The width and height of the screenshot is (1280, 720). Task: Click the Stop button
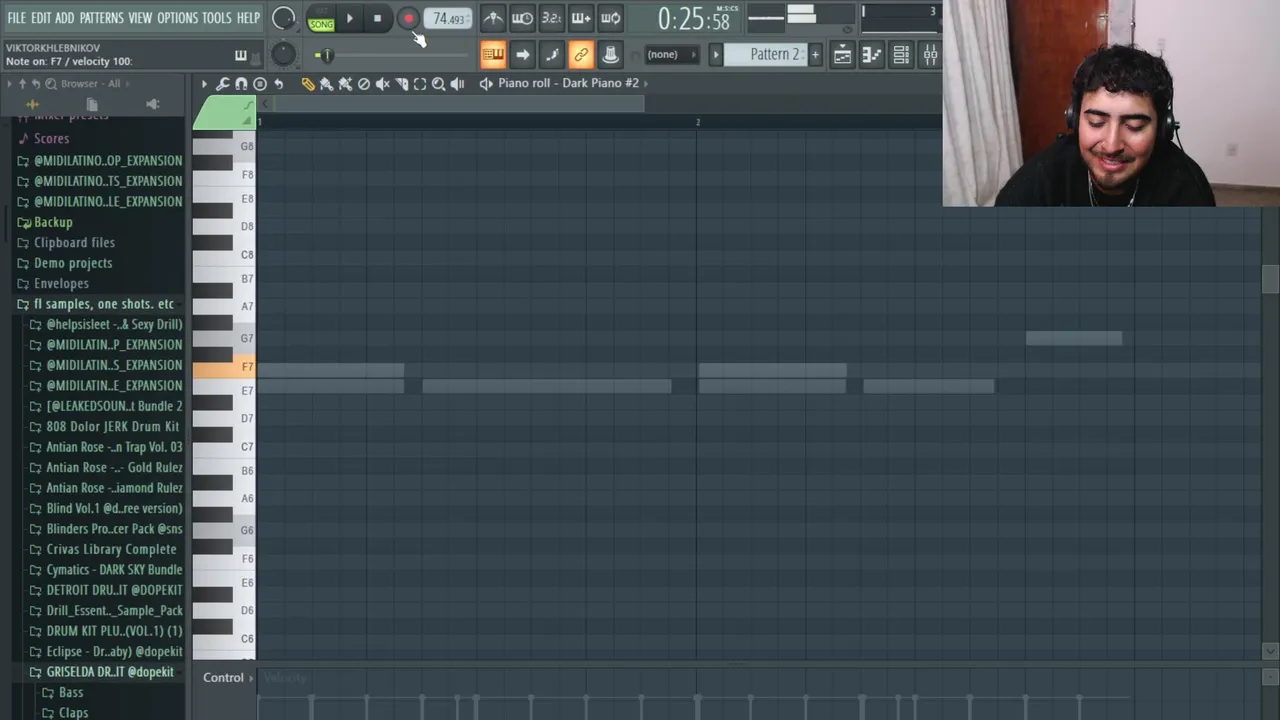point(377,18)
